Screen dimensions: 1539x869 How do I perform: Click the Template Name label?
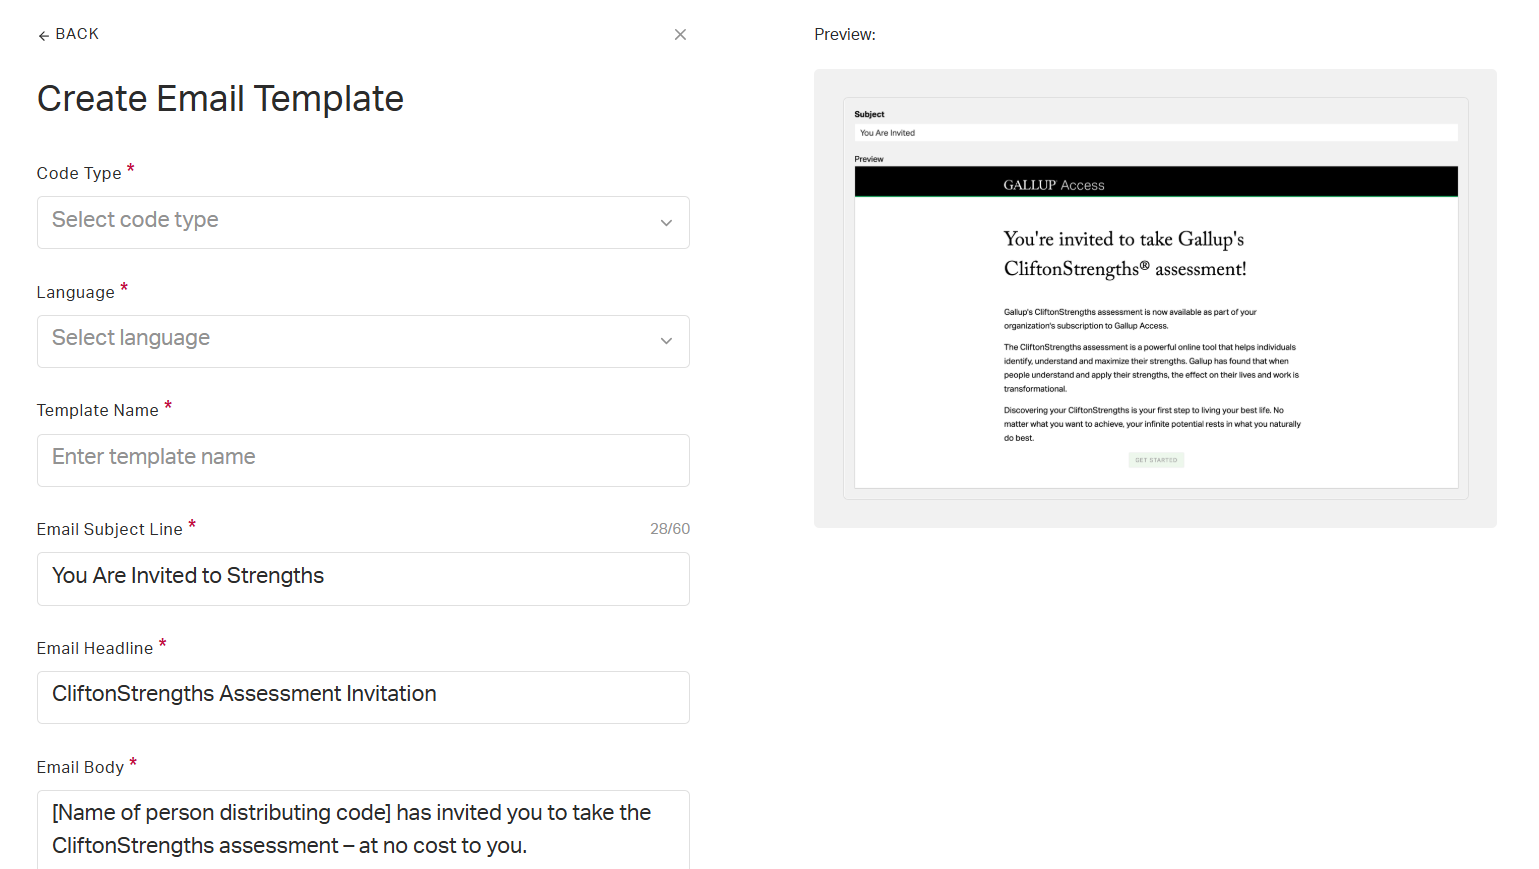coord(98,411)
